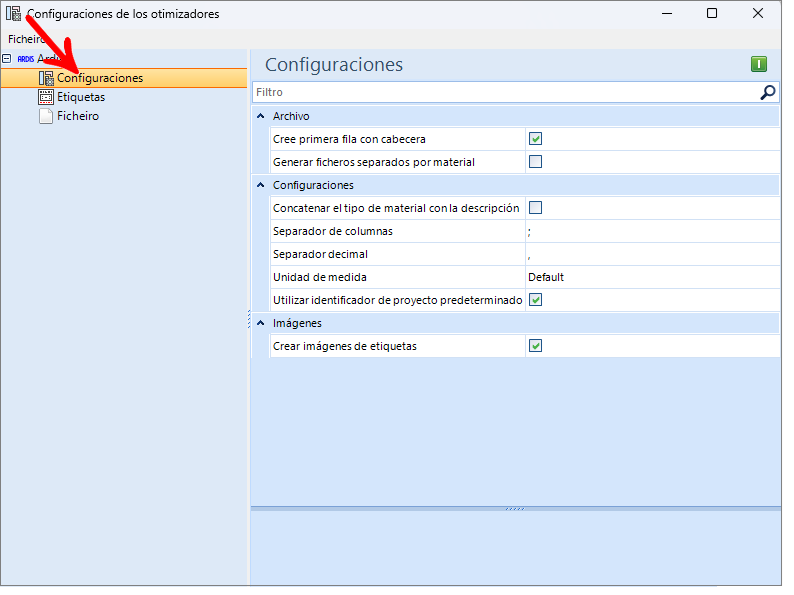Click the ARDIS logo icon in tree
Viewport: 794px width, 595px height.
tap(26, 59)
